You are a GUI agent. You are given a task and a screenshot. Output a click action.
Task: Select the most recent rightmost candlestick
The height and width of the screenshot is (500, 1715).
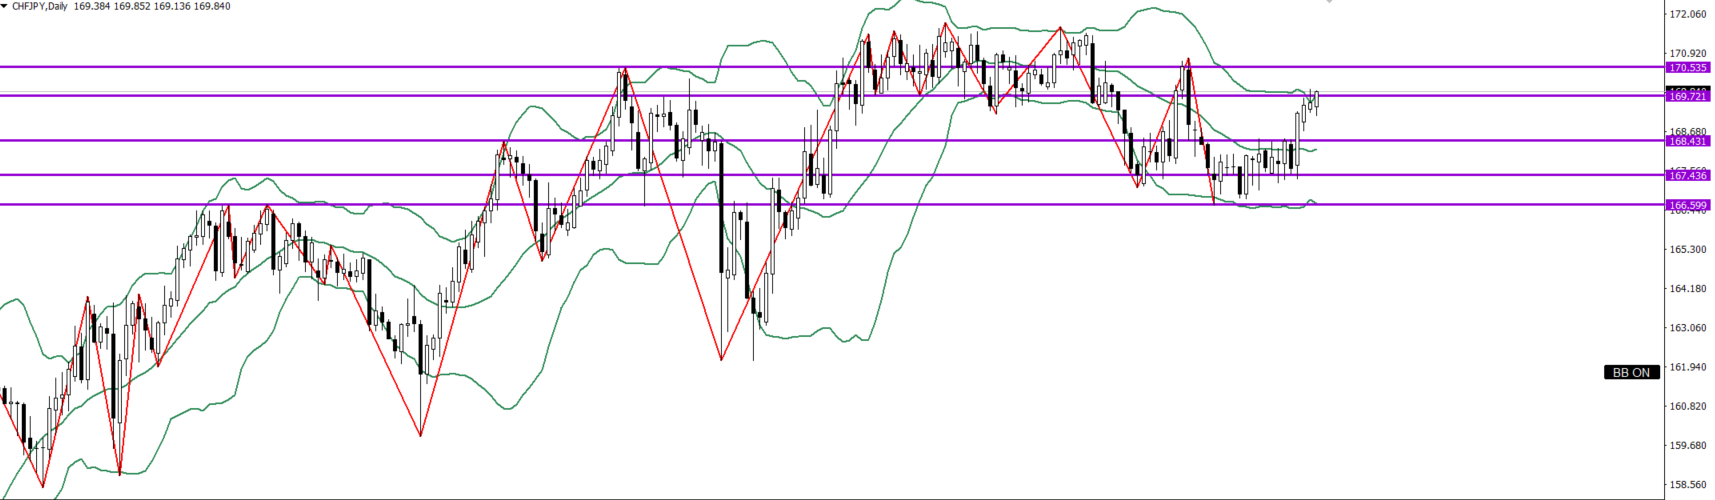tap(1317, 98)
